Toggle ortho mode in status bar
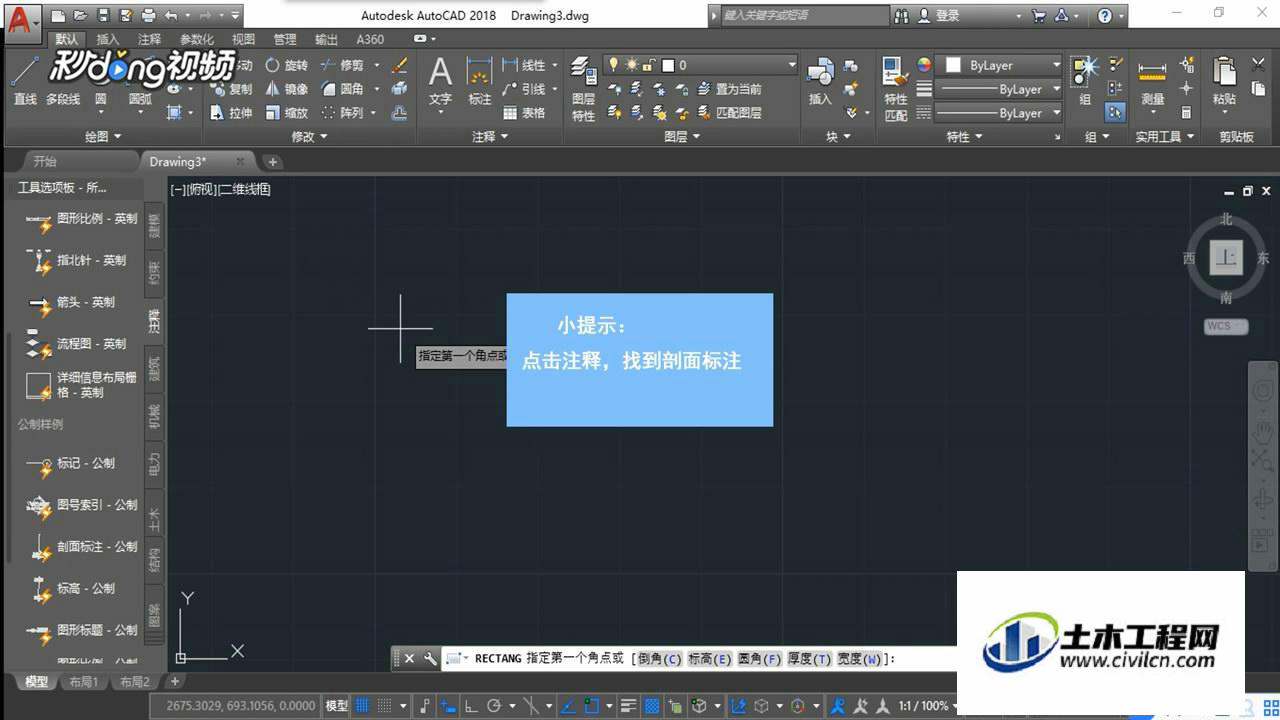 pyautogui.click(x=471, y=706)
